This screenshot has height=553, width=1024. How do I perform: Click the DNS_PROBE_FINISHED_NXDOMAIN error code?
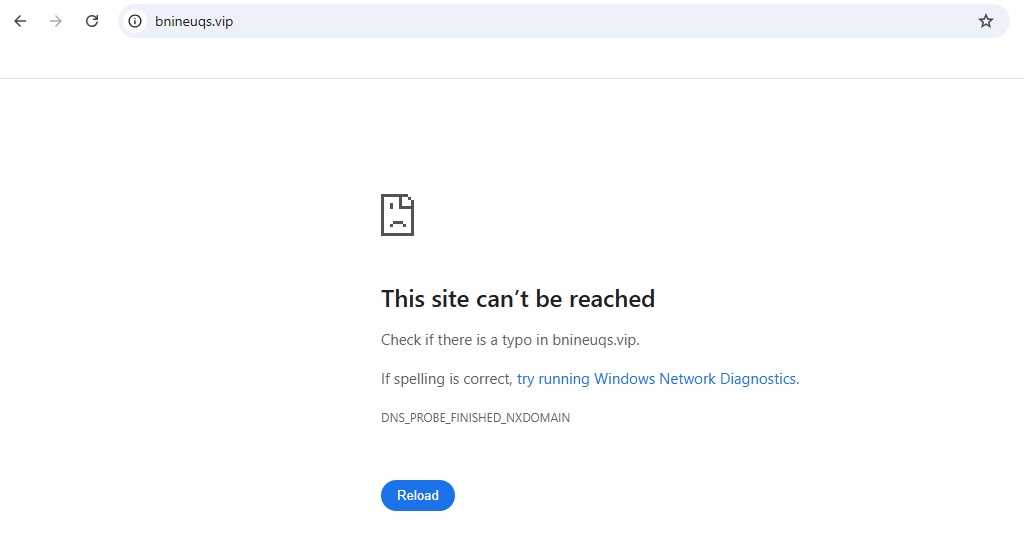point(475,418)
